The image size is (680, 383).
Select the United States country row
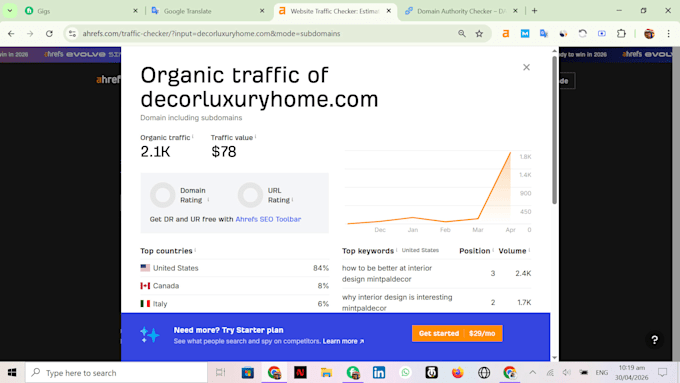click(x=234, y=268)
